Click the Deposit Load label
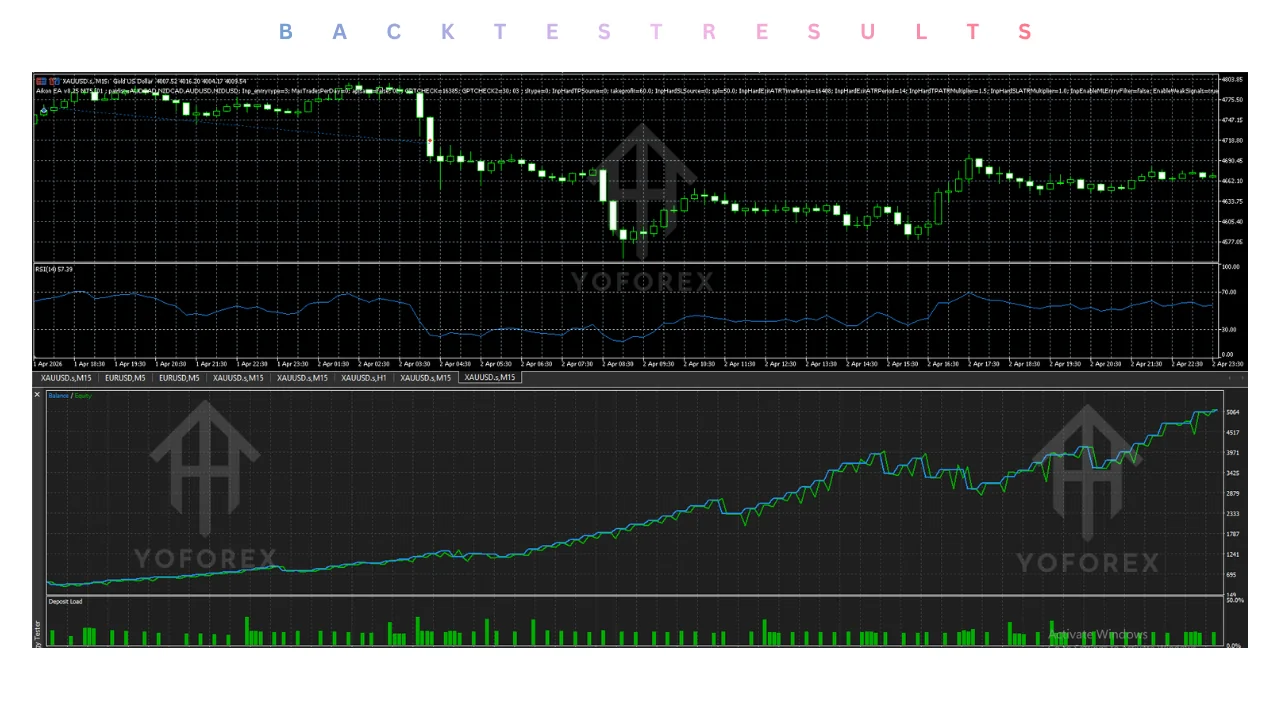 click(x=66, y=602)
